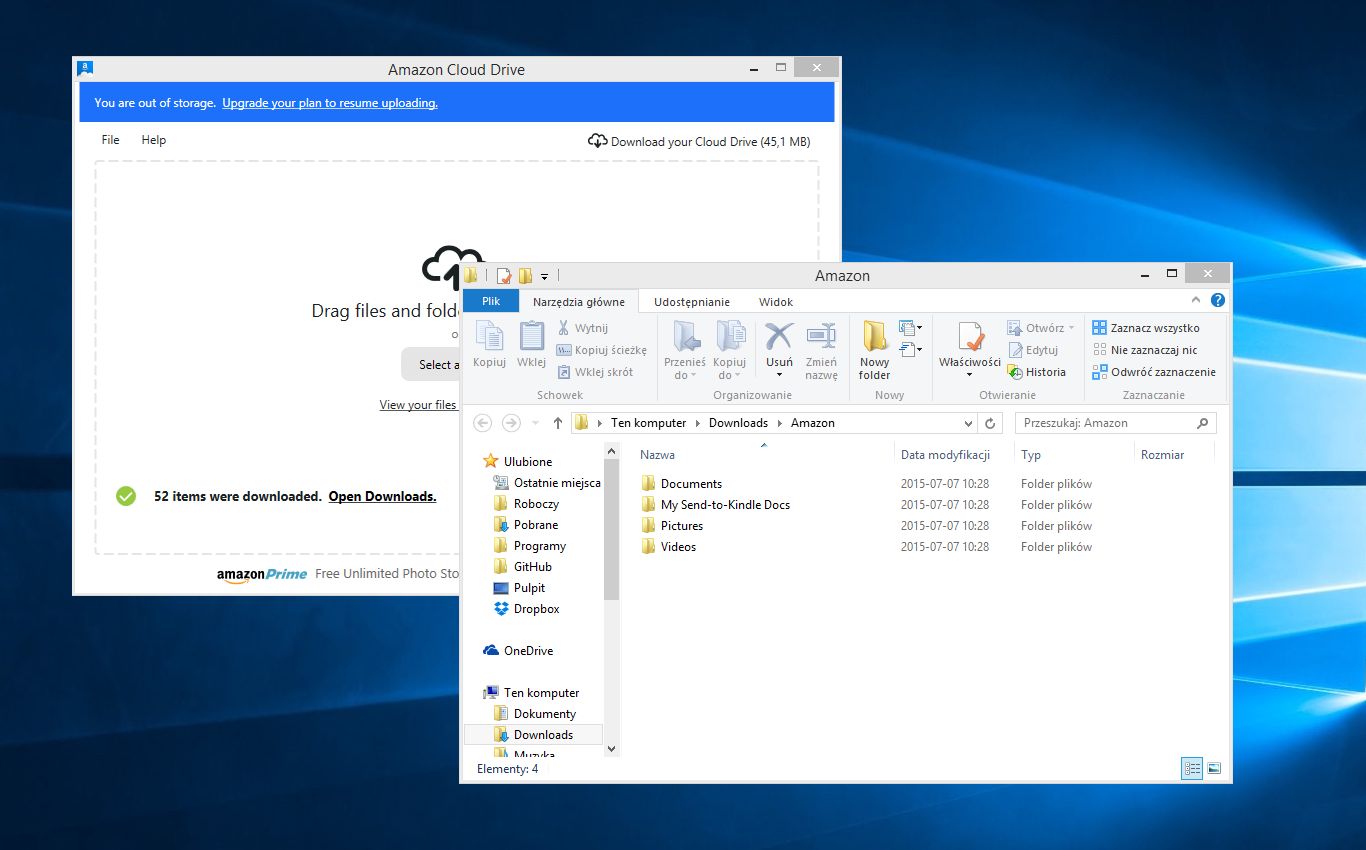Click the View your files link
The image size is (1366, 850).
[418, 405]
